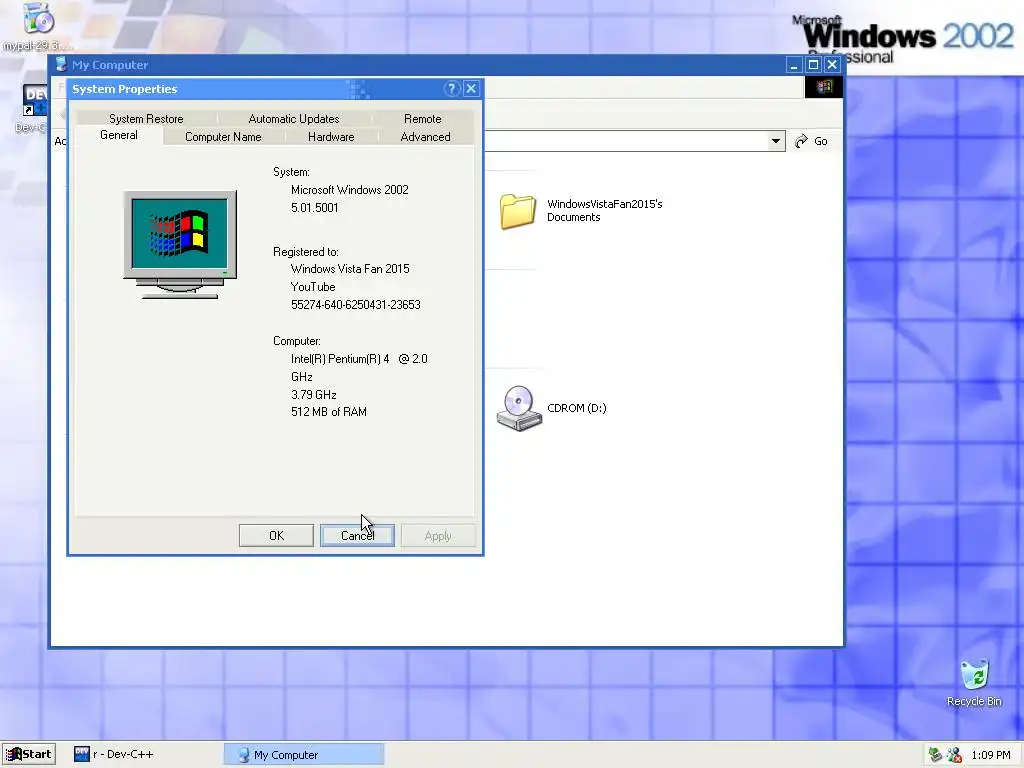This screenshot has width=1024, height=768.
Task: Open the Computer Name tab
Action: pyautogui.click(x=223, y=136)
